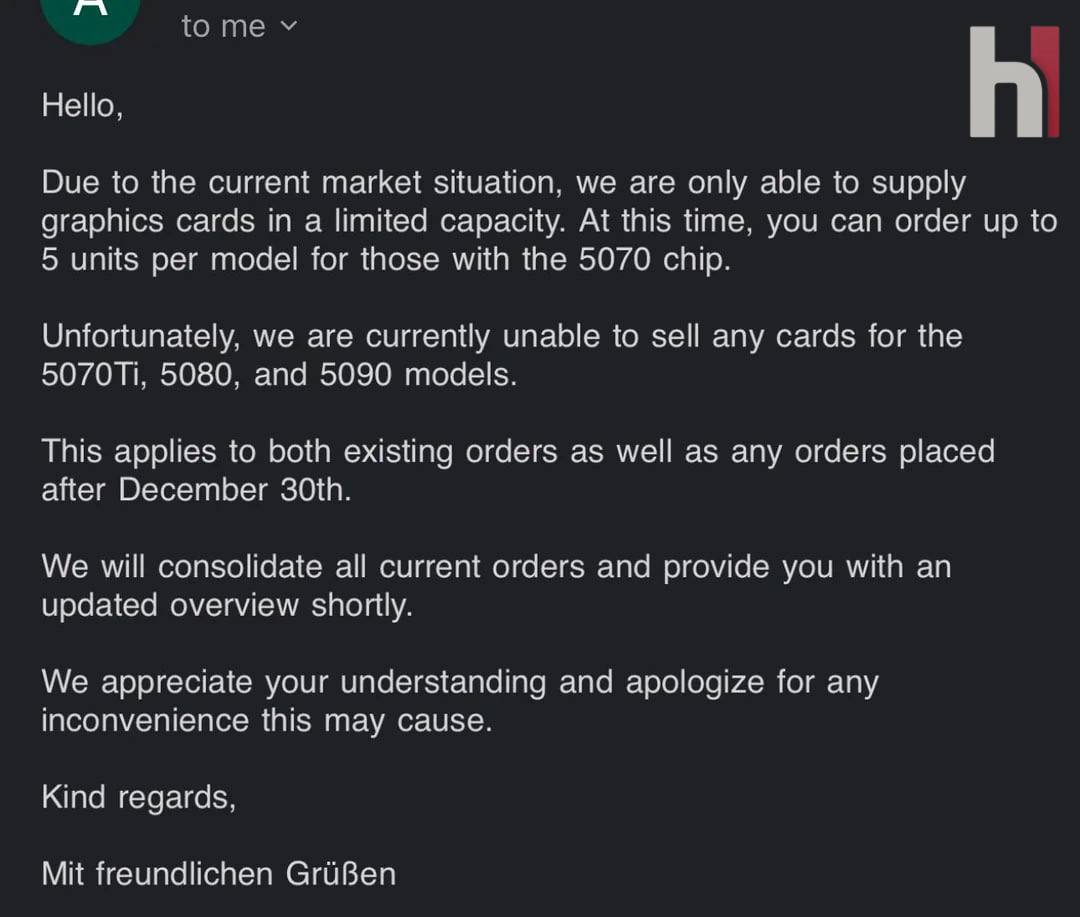Expand recipient details chevron beside "to me"
Image resolution: width=1080 pixels, height=917 pixels.
[x=289, y=26]
